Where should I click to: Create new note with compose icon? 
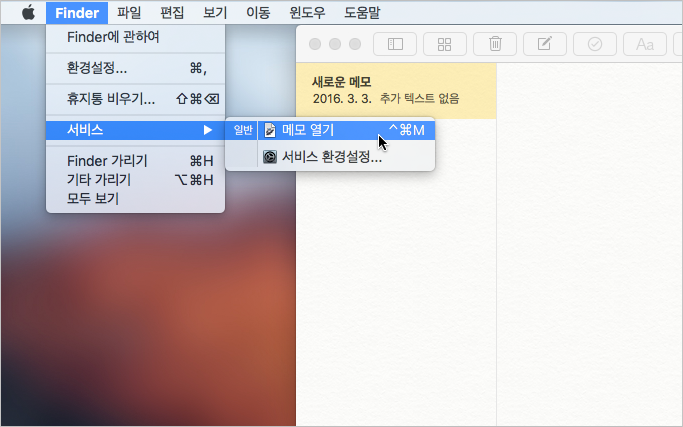[544, 44]
